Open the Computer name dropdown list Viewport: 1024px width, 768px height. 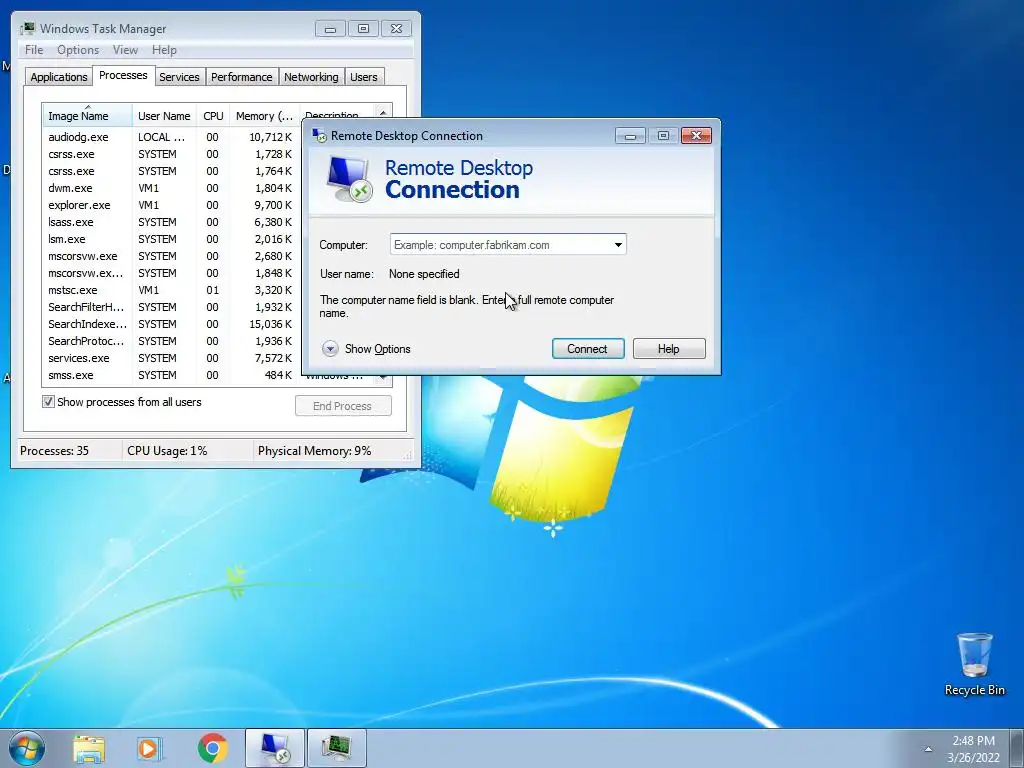coord(618,245)
